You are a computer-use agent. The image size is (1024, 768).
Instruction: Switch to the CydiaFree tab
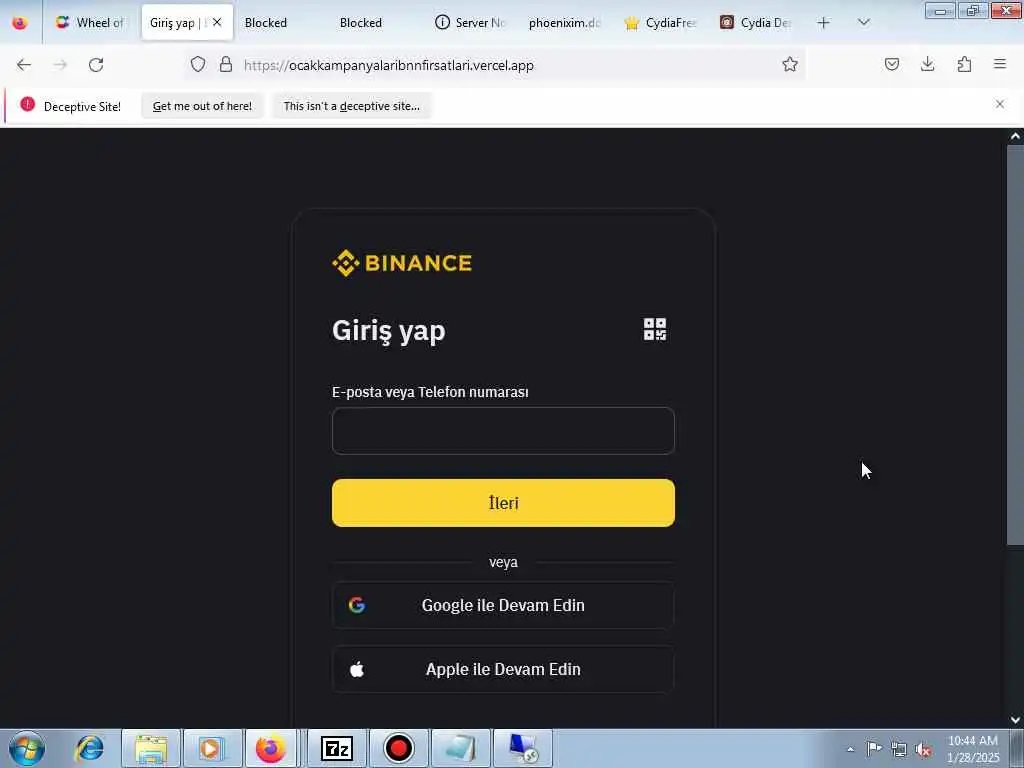pos(660,23)
